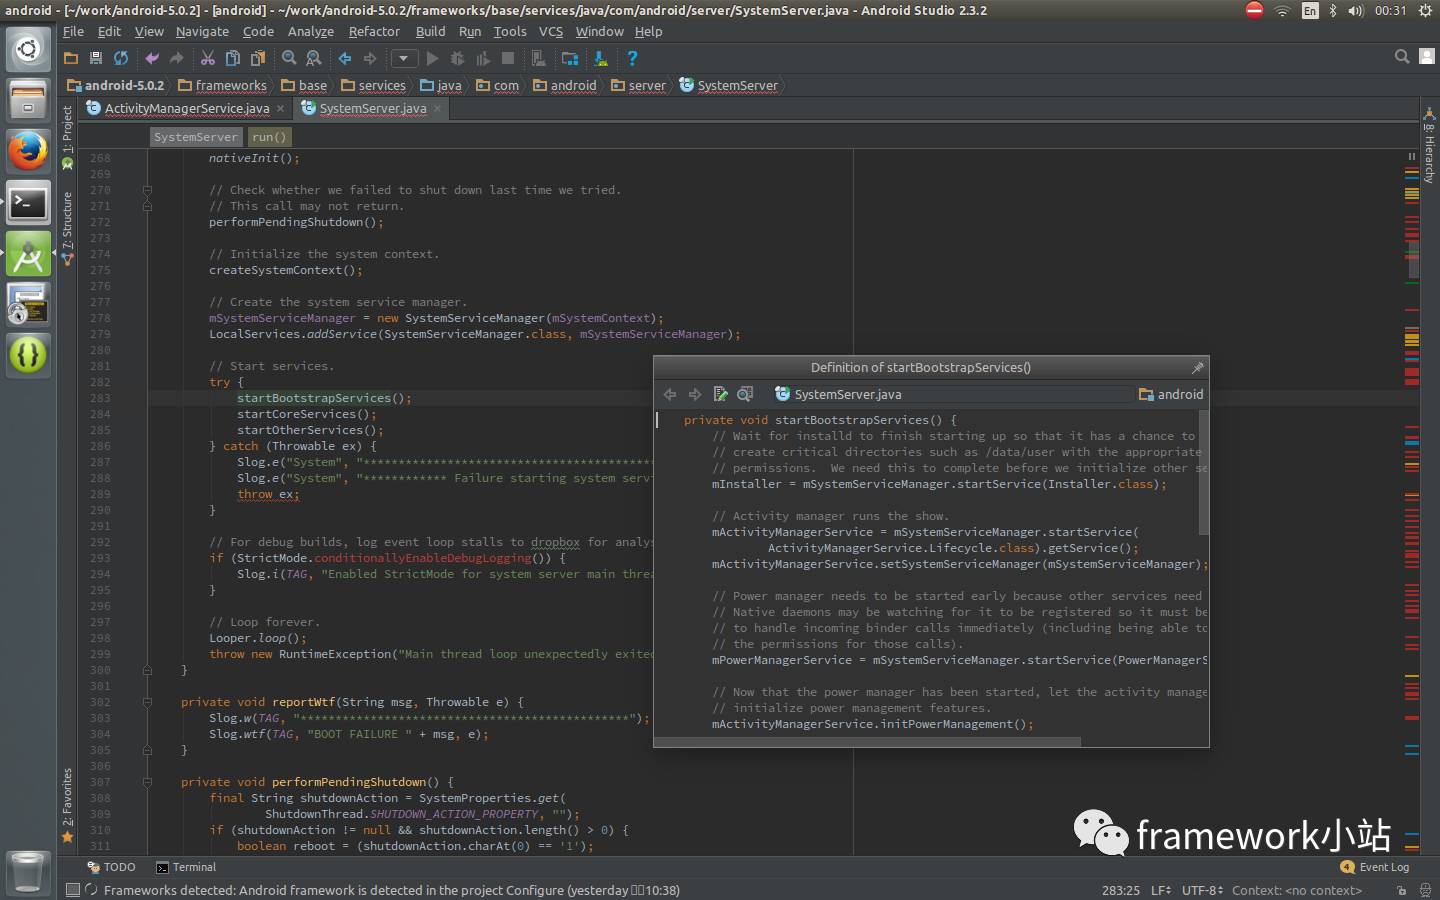The height and width of the screenshot is (900, 1440).
Task: Pin the definition popup window
Action: point(1197,367)
